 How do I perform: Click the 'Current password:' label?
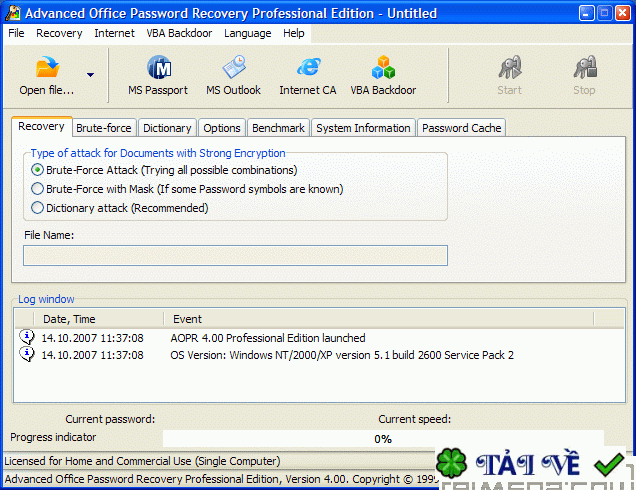pyautogui.click(x=110, y=419)
